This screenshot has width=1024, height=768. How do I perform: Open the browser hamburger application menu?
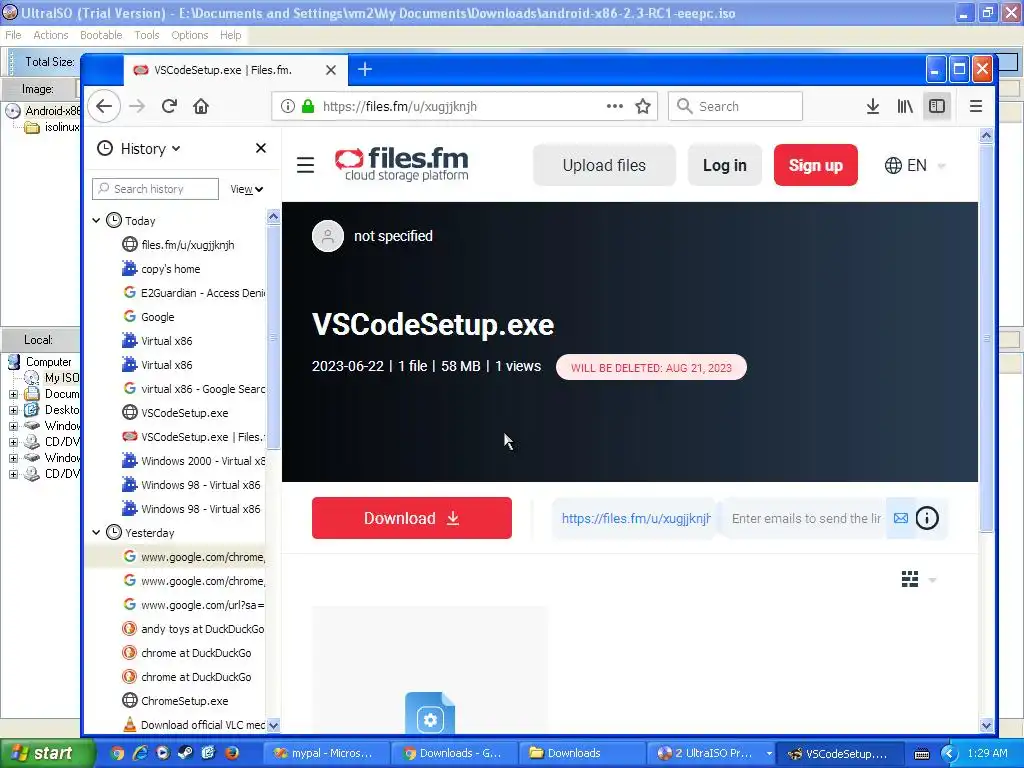coord(976,106)
